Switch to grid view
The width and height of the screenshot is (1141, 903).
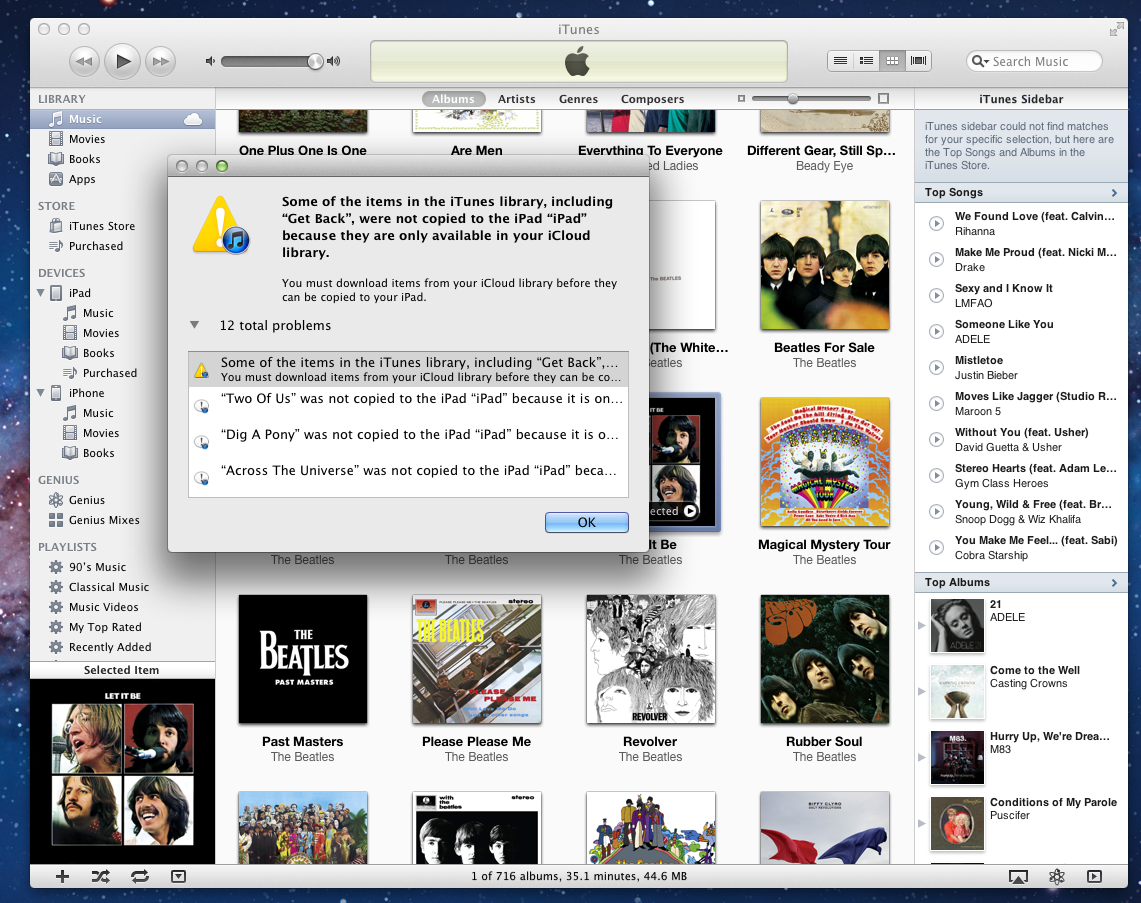point(892,60)
